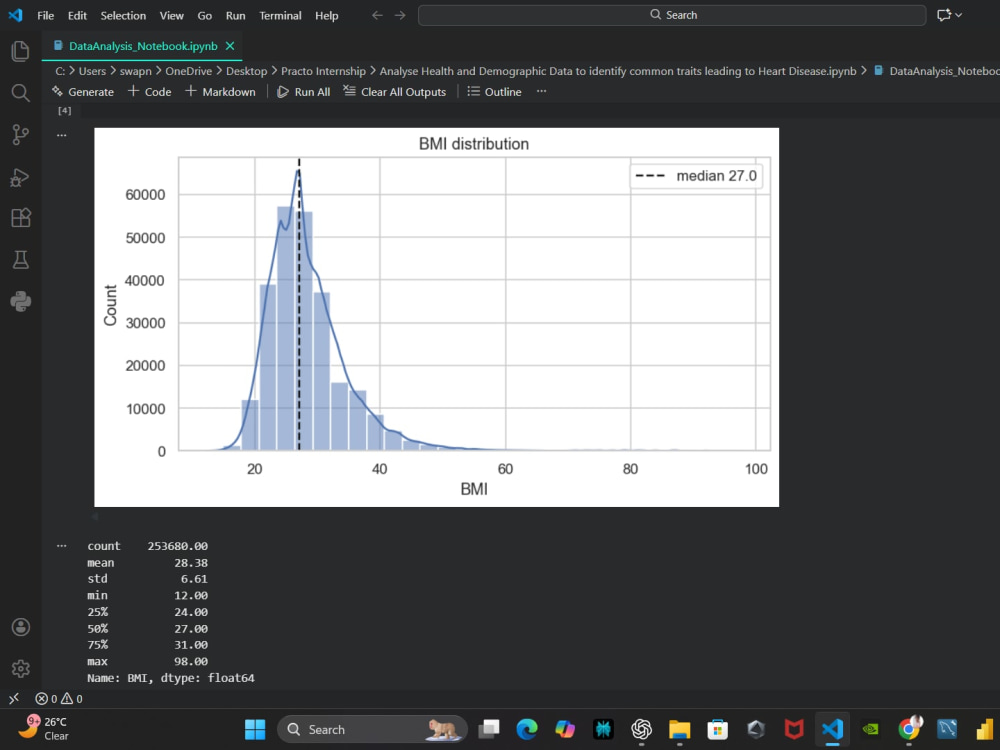The height and width of the screenshot is (750, 1000).
Task: Open Manage settings gear
Action: (x=20, y=668)
